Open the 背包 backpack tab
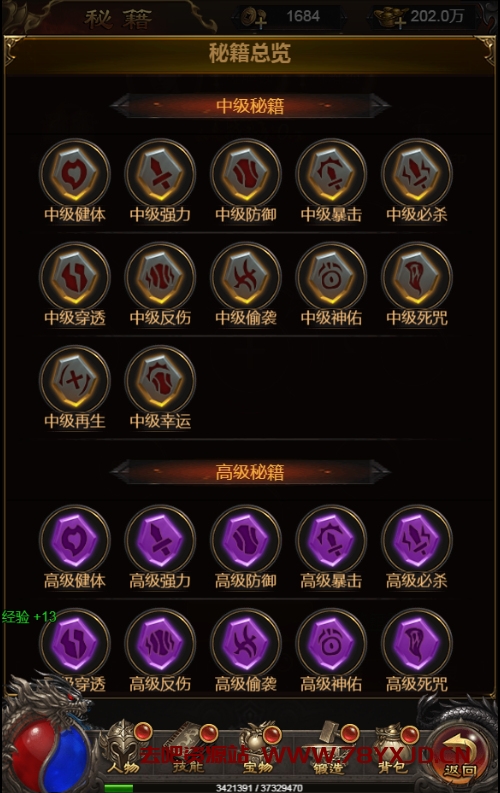The width and height of the screenshot is (500, 793). click(393, 750)
